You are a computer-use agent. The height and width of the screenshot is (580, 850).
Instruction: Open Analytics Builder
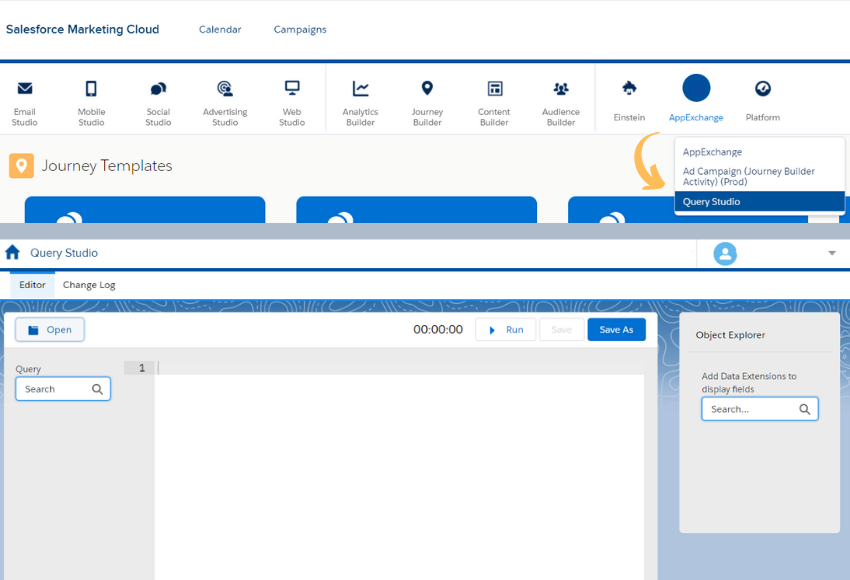[360, 102]
